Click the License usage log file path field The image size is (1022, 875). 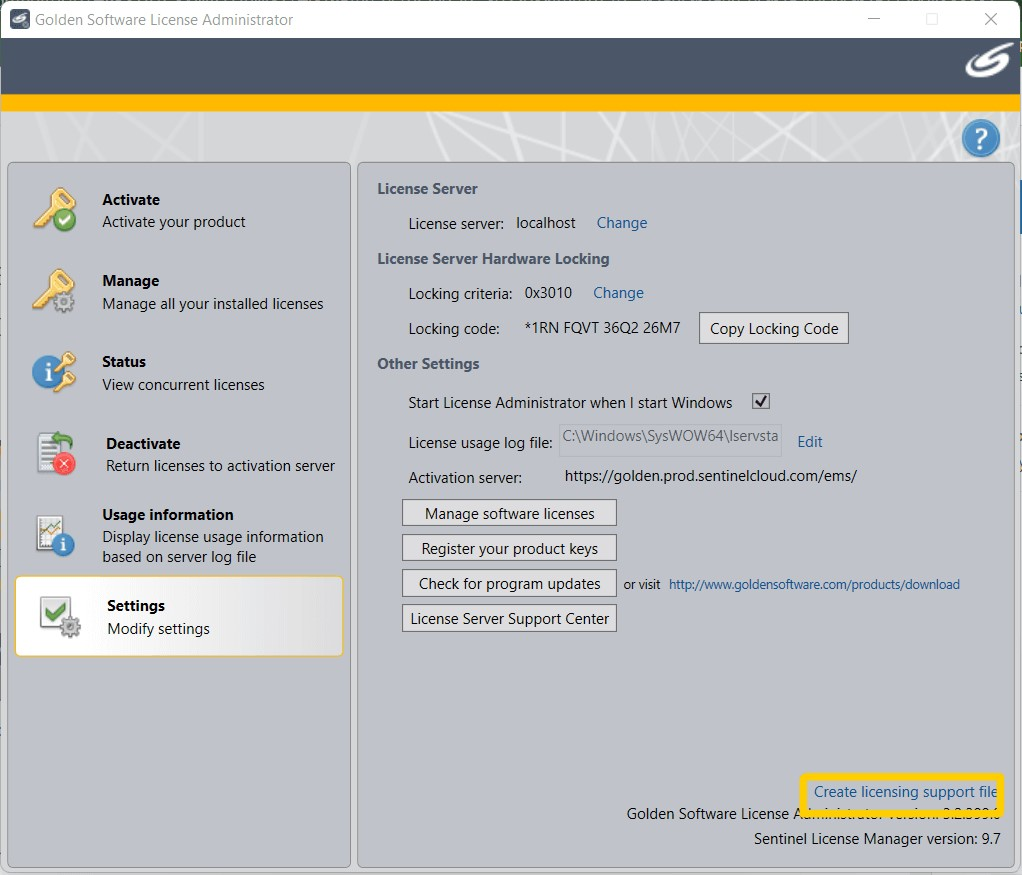tap(670, 439)
